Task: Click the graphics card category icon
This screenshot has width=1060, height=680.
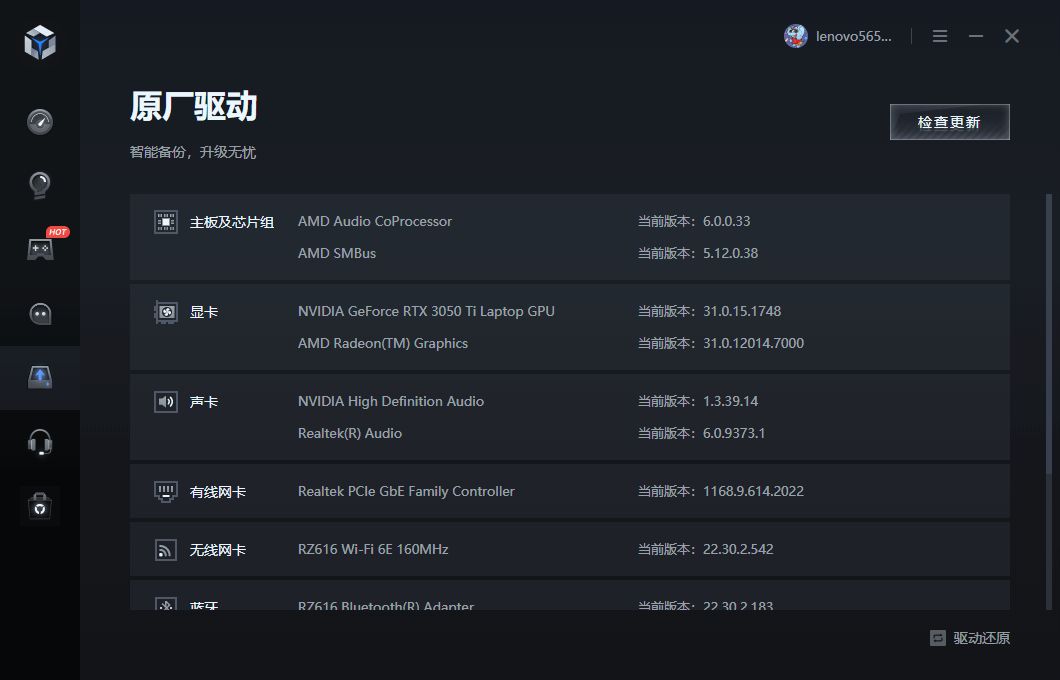Action: coord(166,312)
